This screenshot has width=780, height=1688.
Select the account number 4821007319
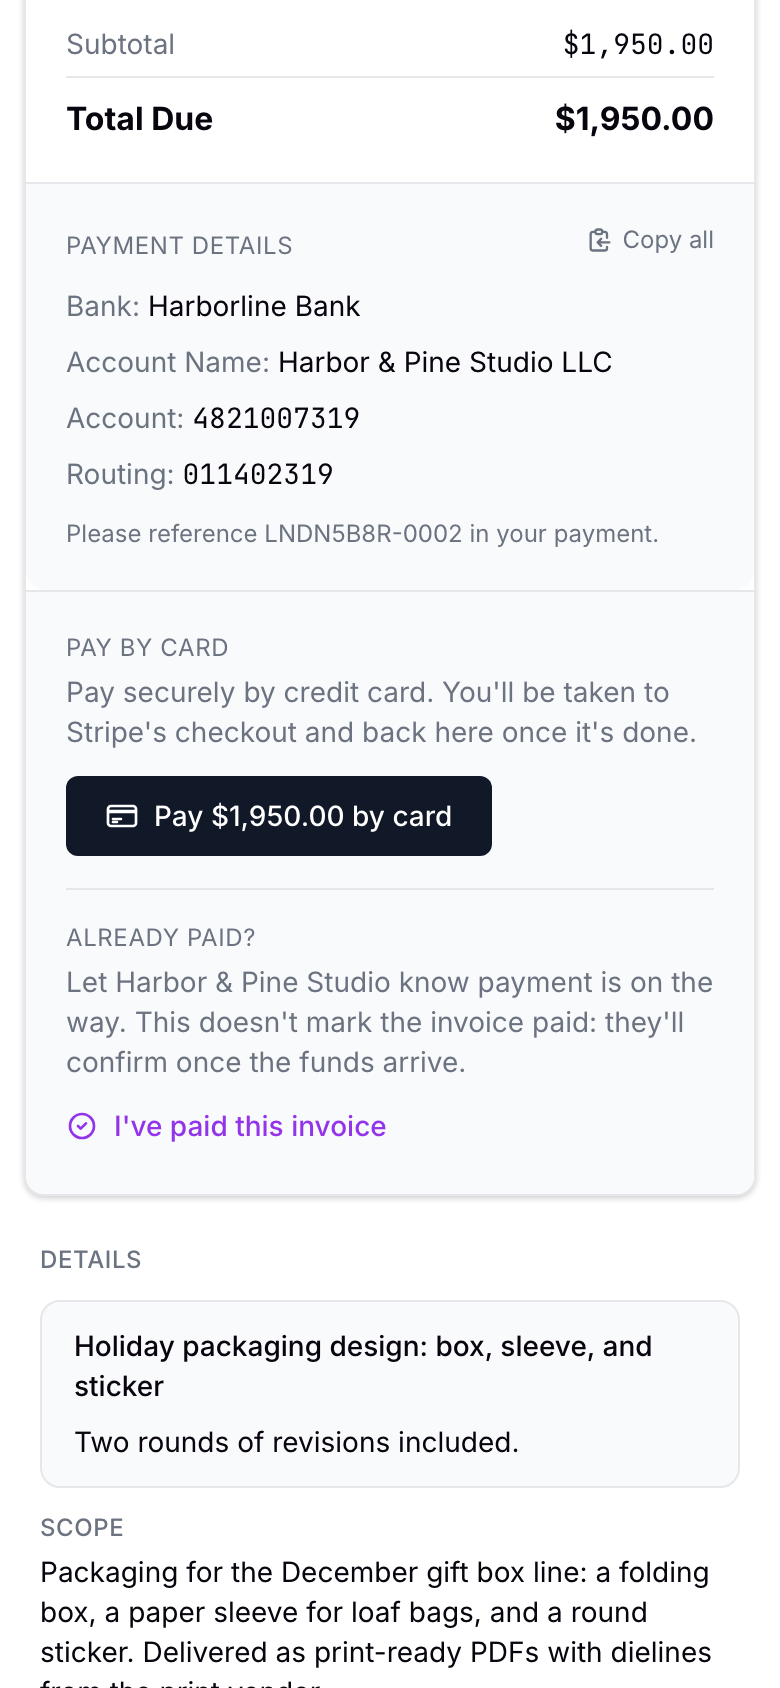[x=276, y=418]
